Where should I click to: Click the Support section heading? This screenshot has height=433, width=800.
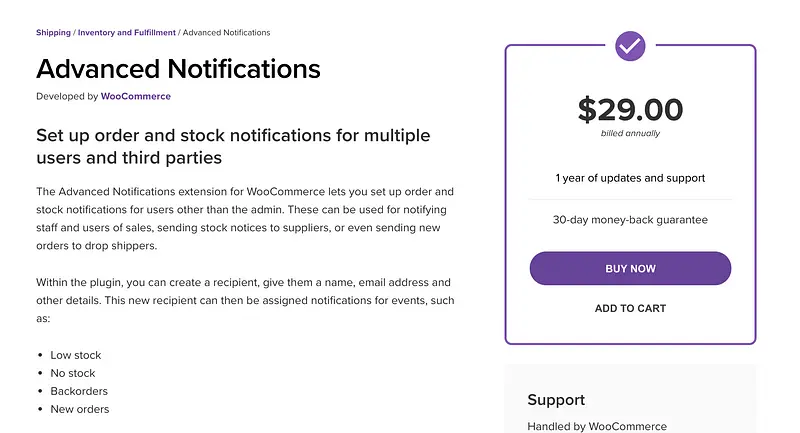556,400
